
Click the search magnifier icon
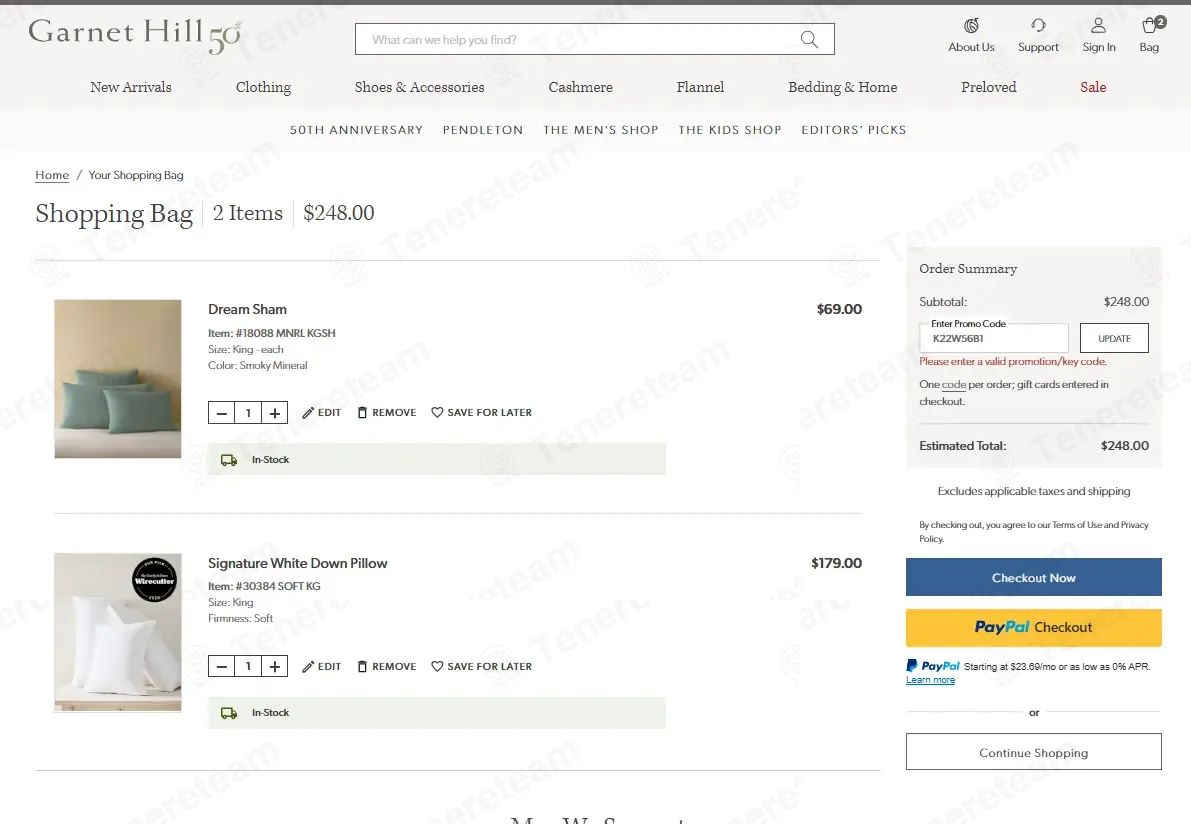click(x=809, y=39)
